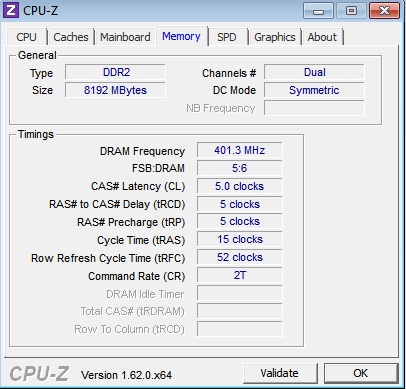Click the empty NB Frequency field
The height and width of the screenshot is (389, 406).
314,108
